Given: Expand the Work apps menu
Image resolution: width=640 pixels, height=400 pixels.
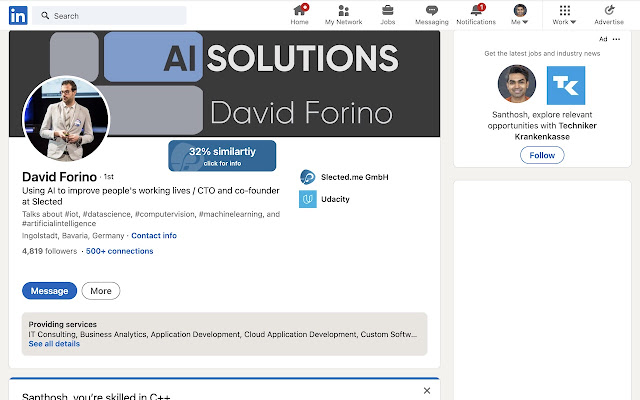Looking at the screenshot, I should (564, 15).
